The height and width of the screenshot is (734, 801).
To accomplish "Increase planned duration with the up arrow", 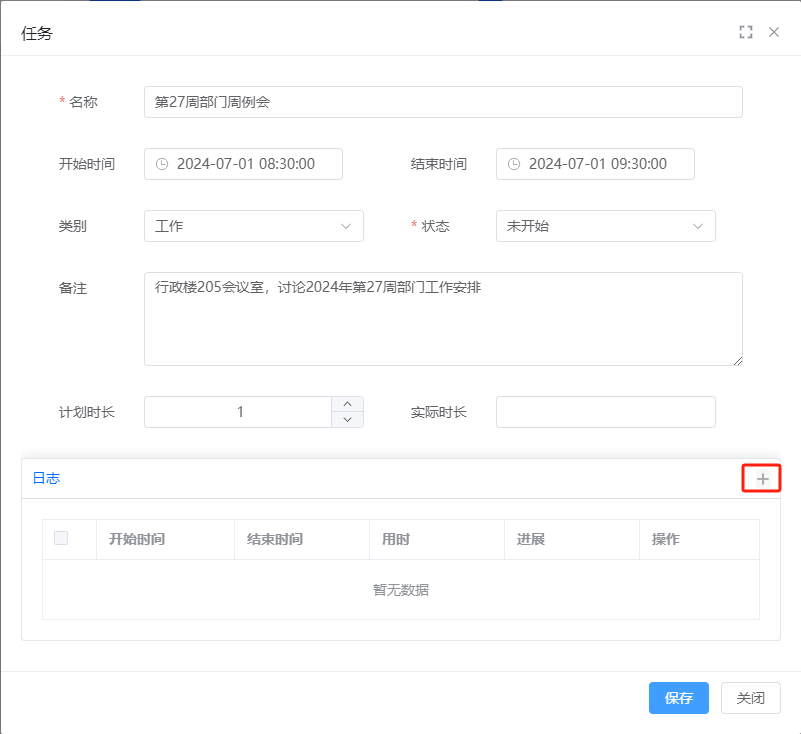I will pyautogui.click(x=347, y=404).
